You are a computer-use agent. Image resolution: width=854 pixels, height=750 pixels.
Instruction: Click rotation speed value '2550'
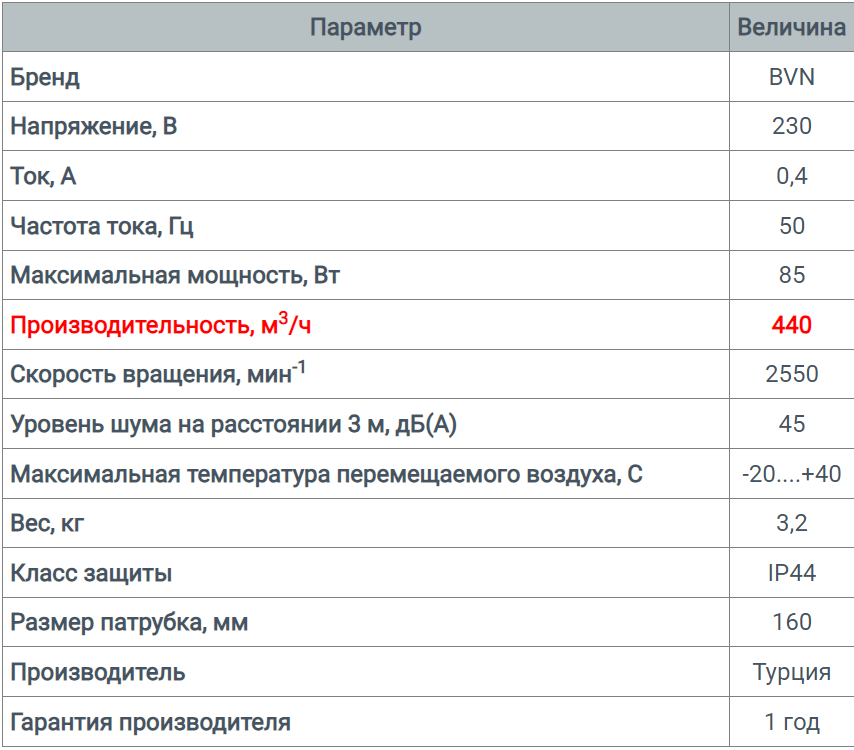point(791,374)
